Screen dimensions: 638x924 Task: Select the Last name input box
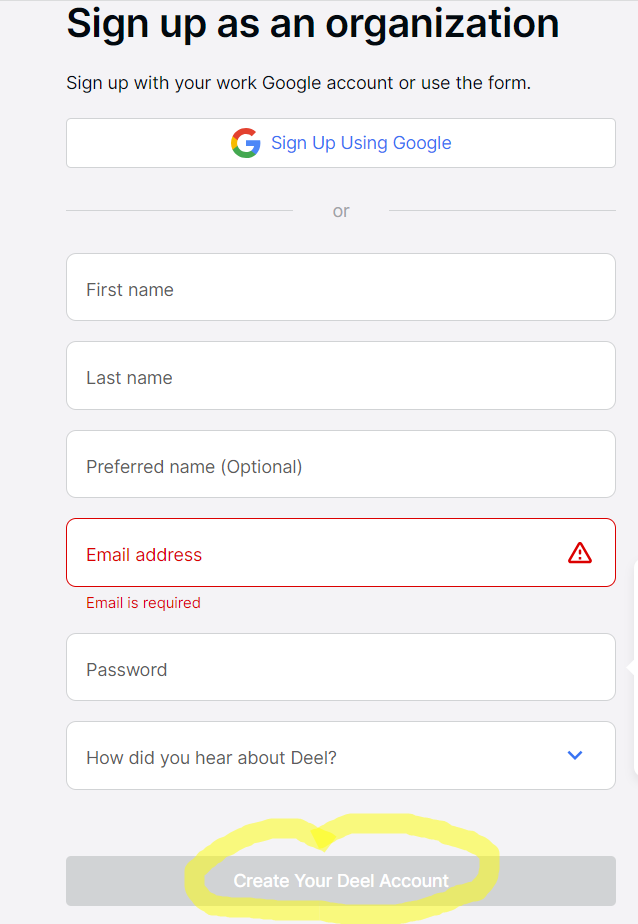click(x=340, y=375)
